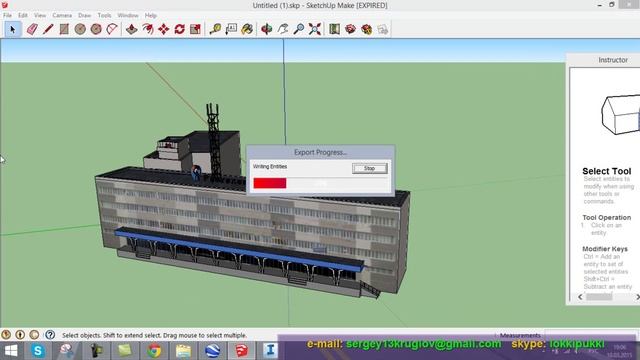
Task: Stop the export with Stop button
Action: point(369,168)
